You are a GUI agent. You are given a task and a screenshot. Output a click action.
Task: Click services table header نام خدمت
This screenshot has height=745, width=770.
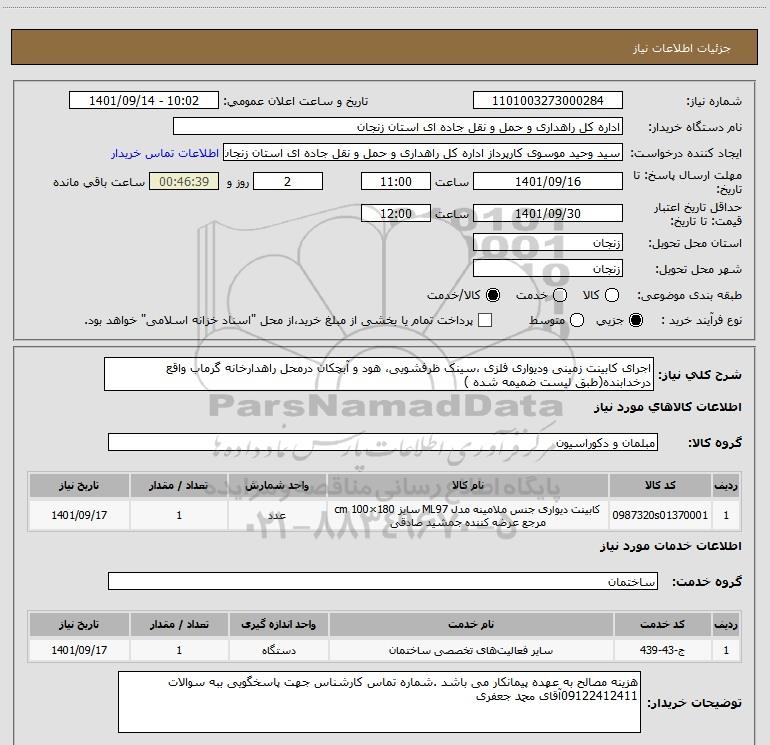point(470,624)
